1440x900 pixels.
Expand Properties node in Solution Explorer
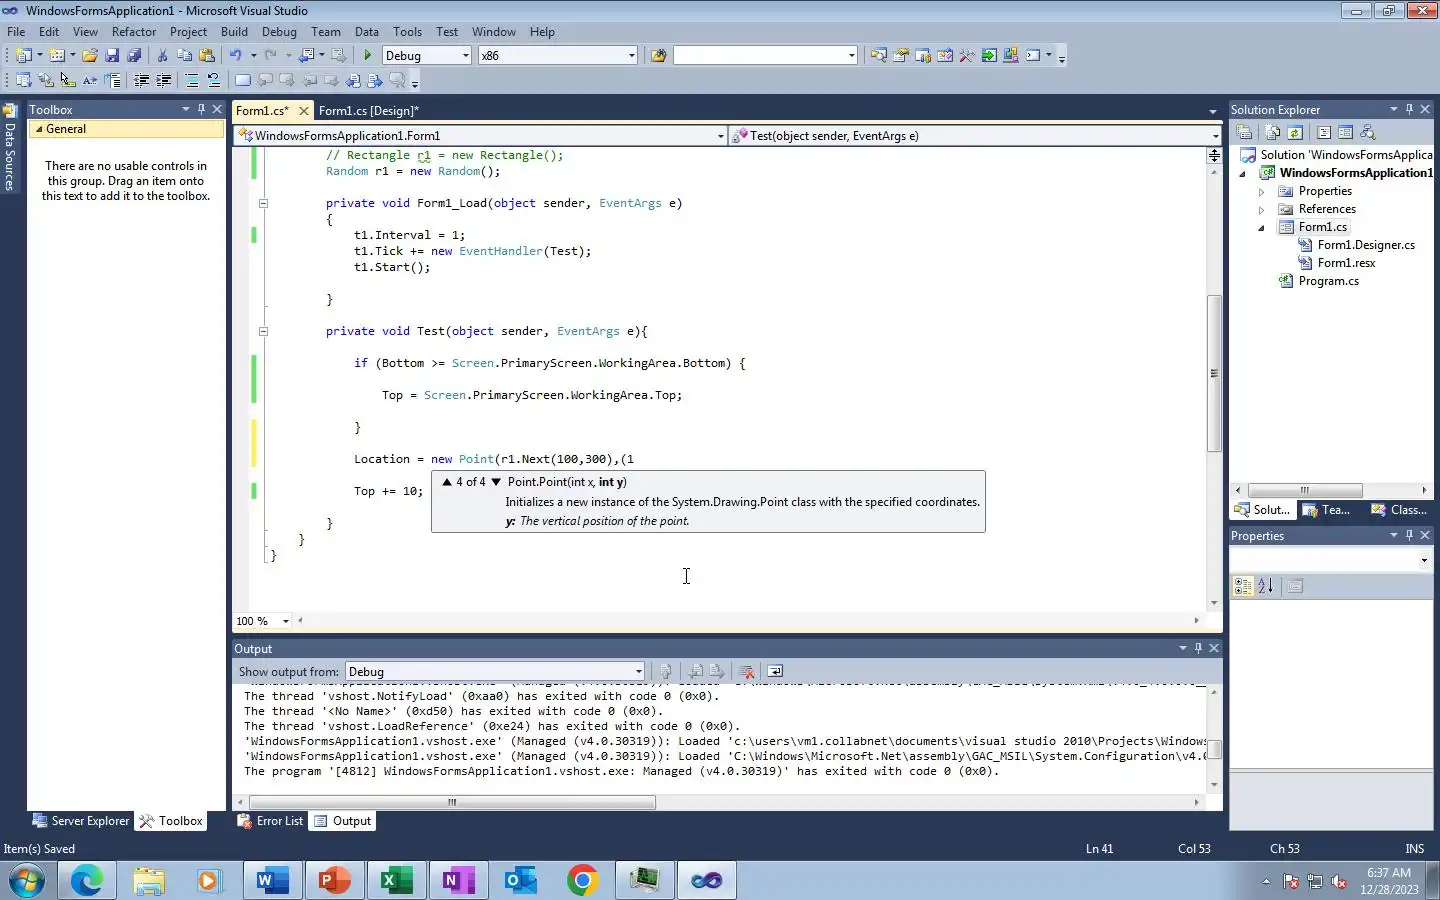tap(1261, 192)
